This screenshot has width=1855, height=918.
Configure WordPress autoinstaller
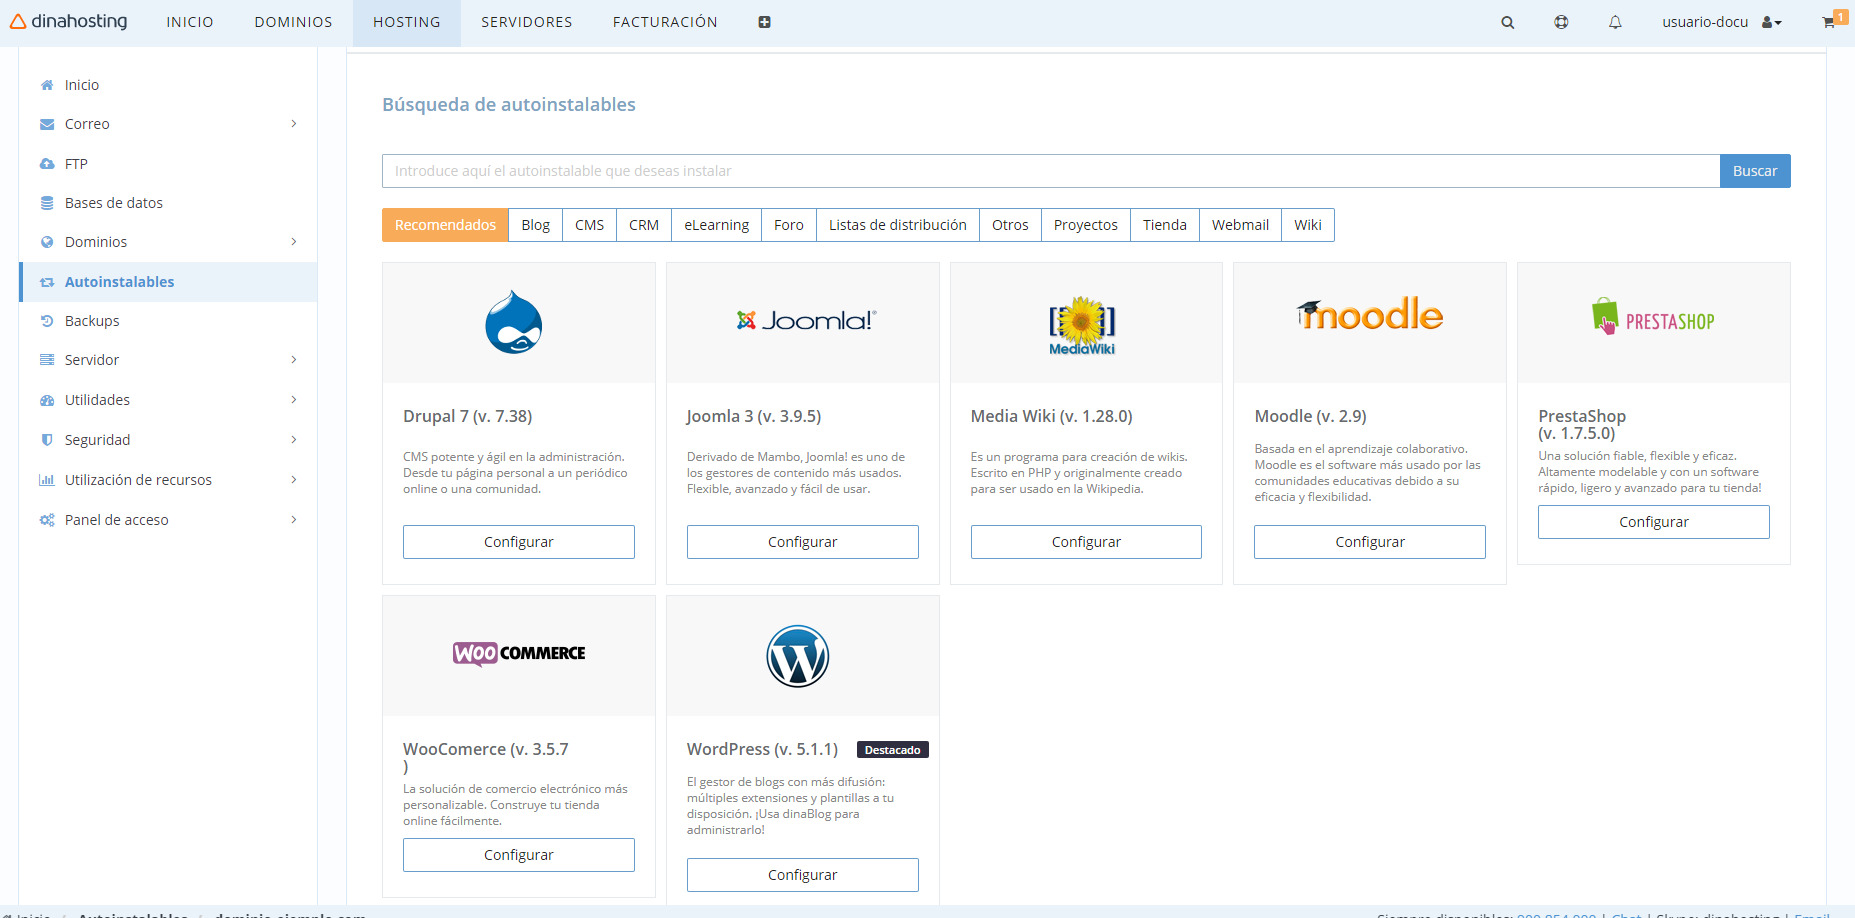(803, 875)
